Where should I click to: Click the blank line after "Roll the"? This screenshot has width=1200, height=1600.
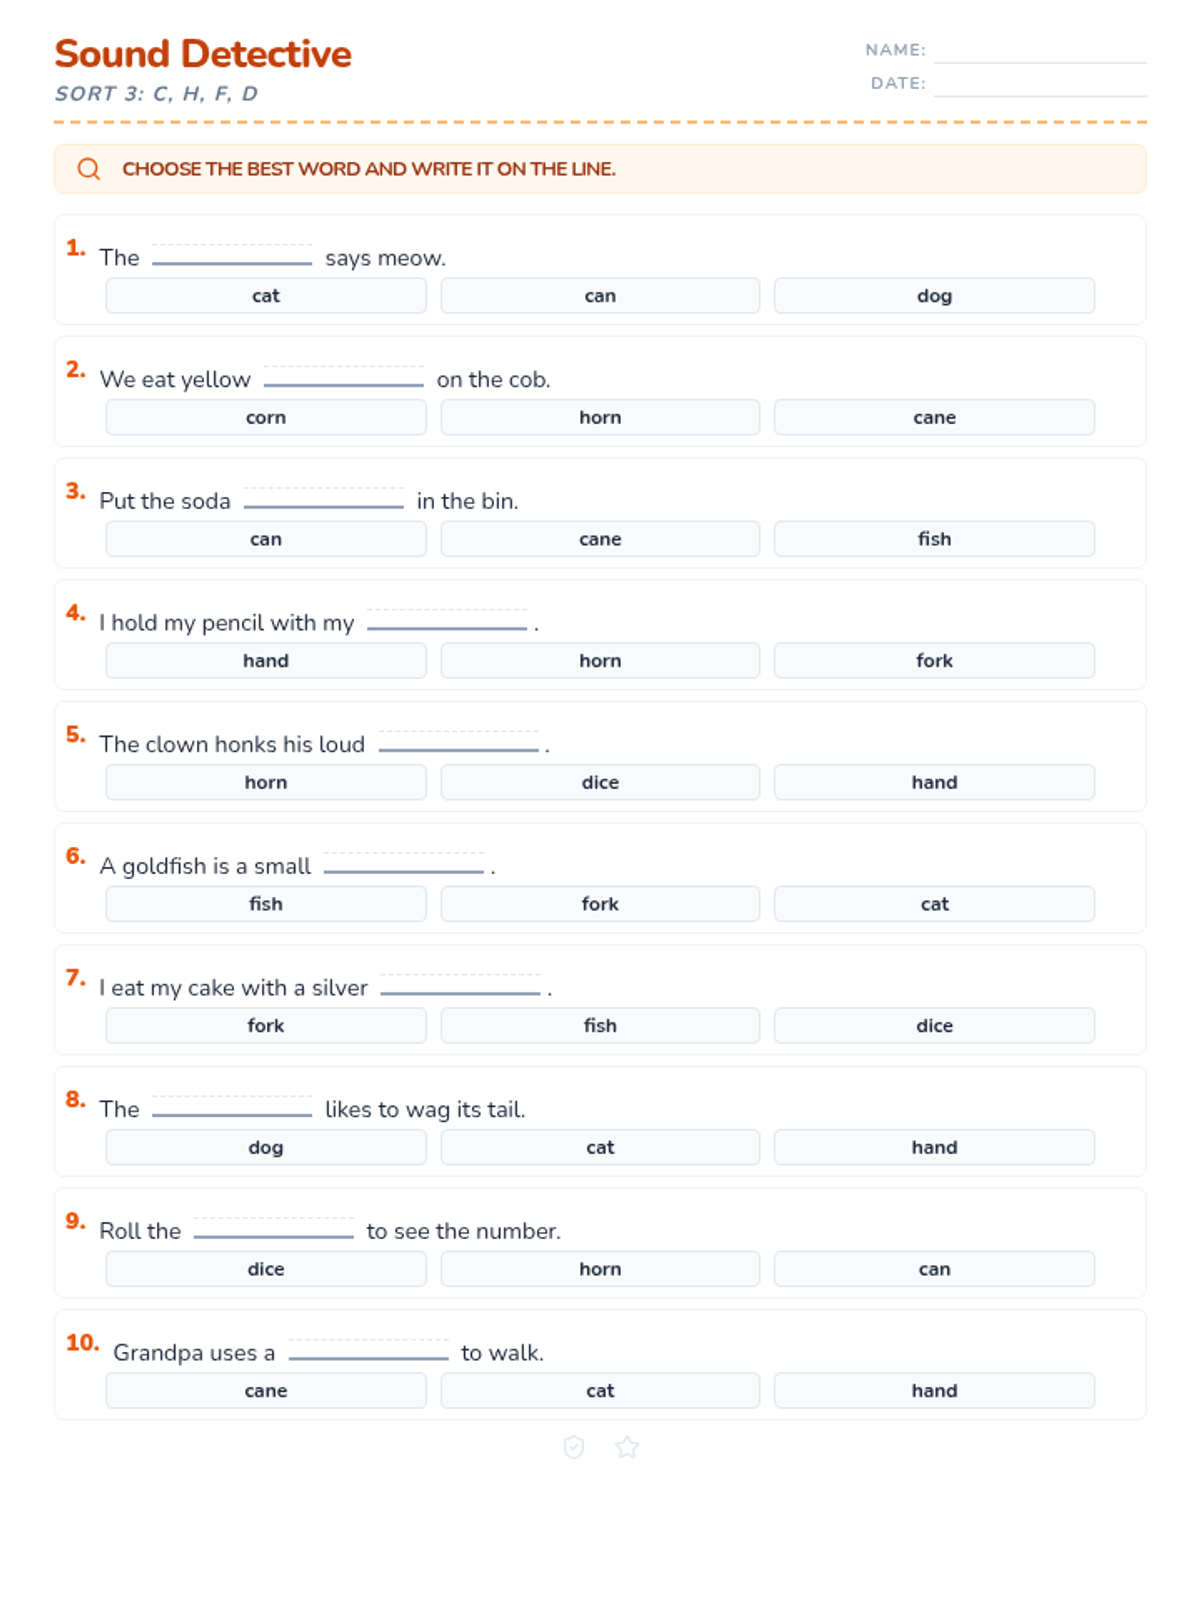273,1229
